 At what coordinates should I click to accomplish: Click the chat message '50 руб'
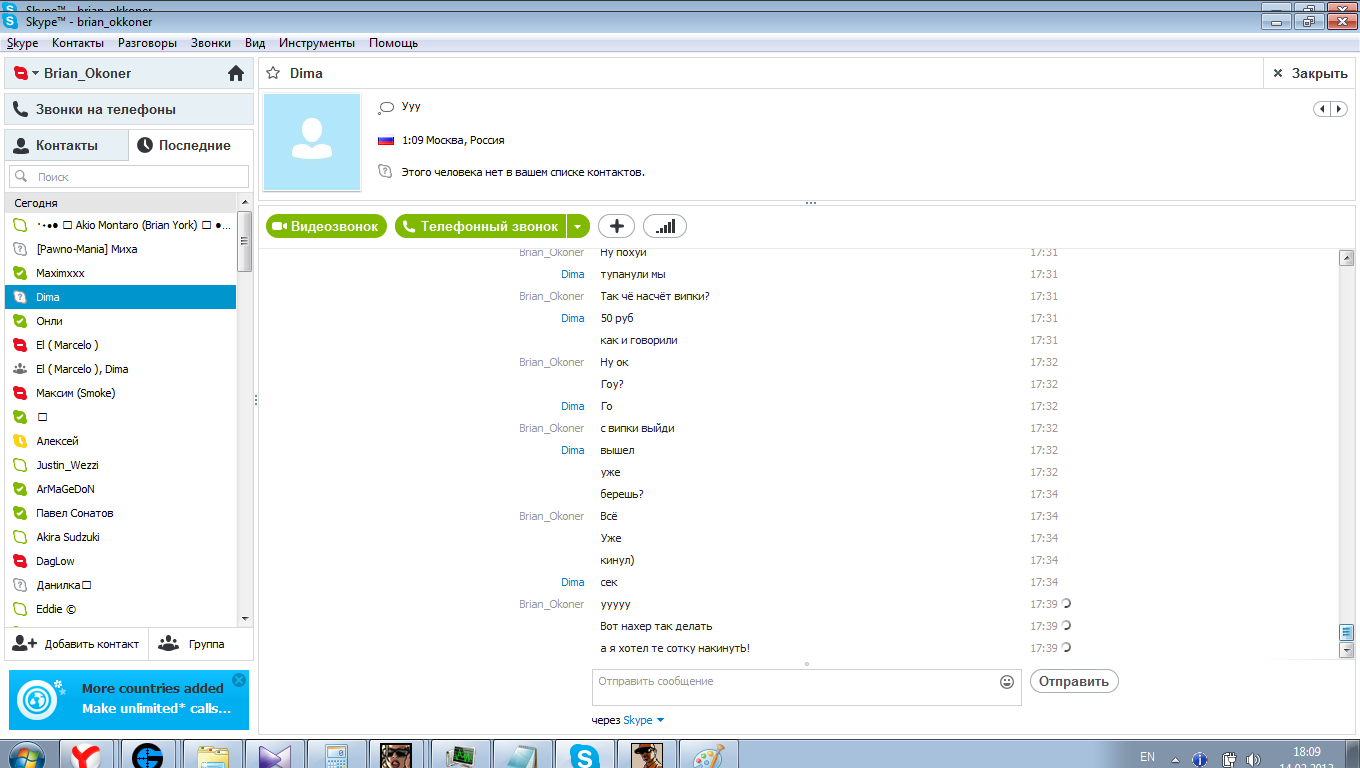click(617, 318)
